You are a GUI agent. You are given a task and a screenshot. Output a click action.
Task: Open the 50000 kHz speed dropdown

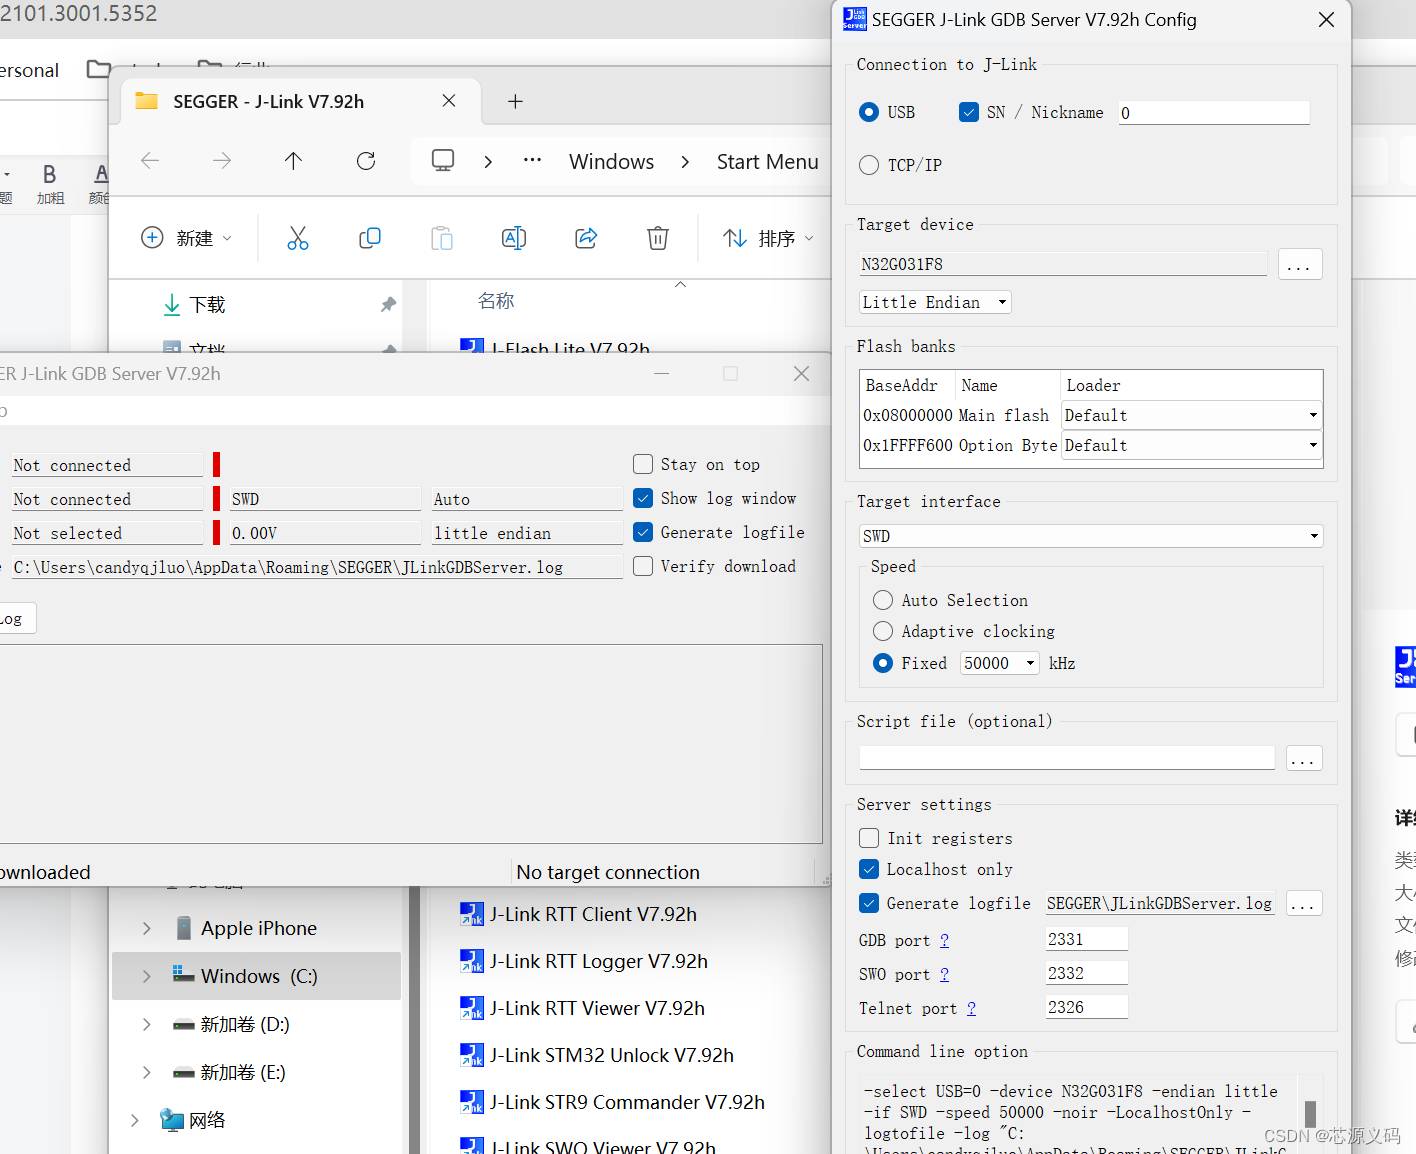[1000, 663]
